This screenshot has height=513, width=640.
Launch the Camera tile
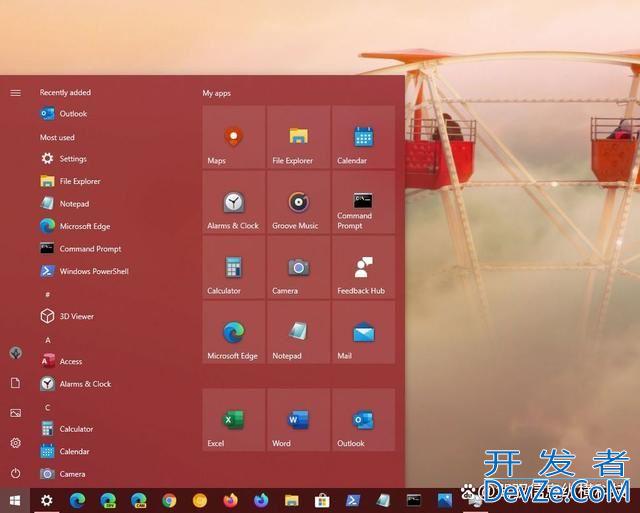pos(298,267)
